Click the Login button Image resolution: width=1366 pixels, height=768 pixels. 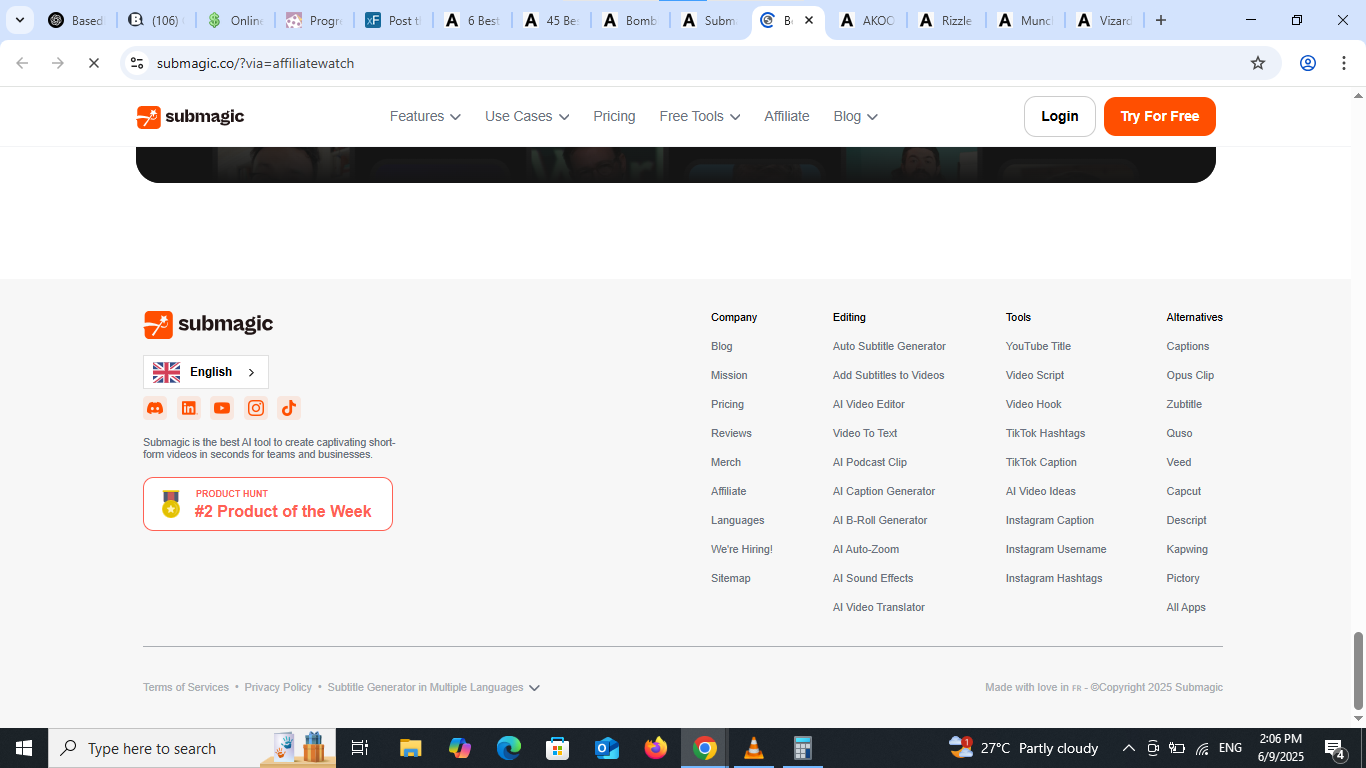pos(1060,116)
